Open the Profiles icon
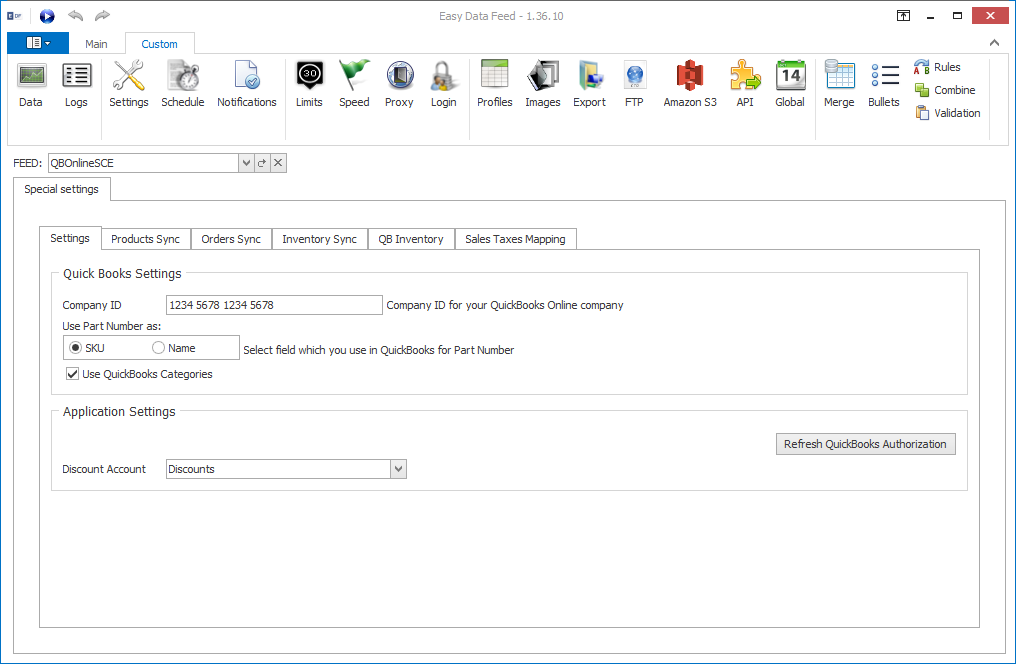The image size is (1016, 664). (494, 84)
